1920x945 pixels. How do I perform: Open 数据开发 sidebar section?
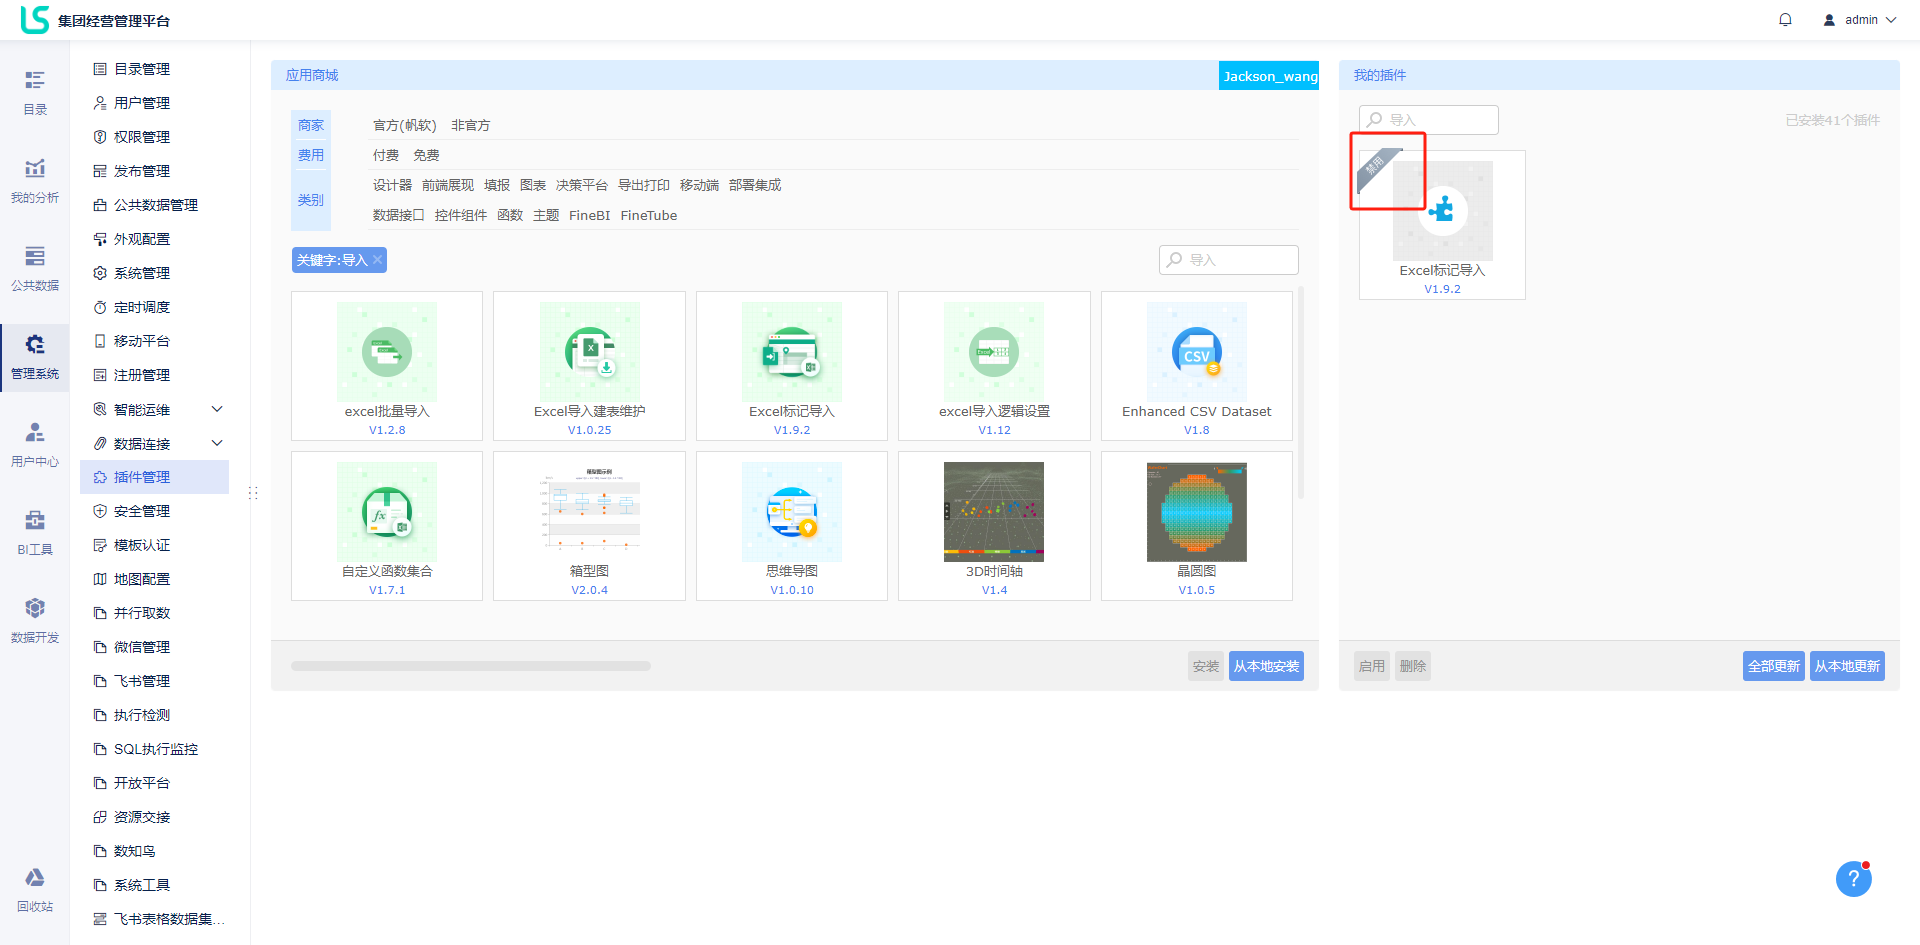(35, 620)
